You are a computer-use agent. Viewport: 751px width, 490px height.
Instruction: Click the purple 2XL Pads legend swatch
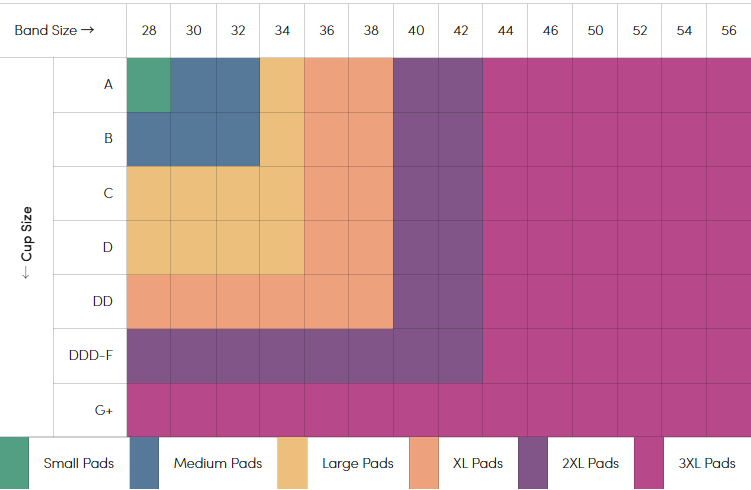[x=532, y=463]
